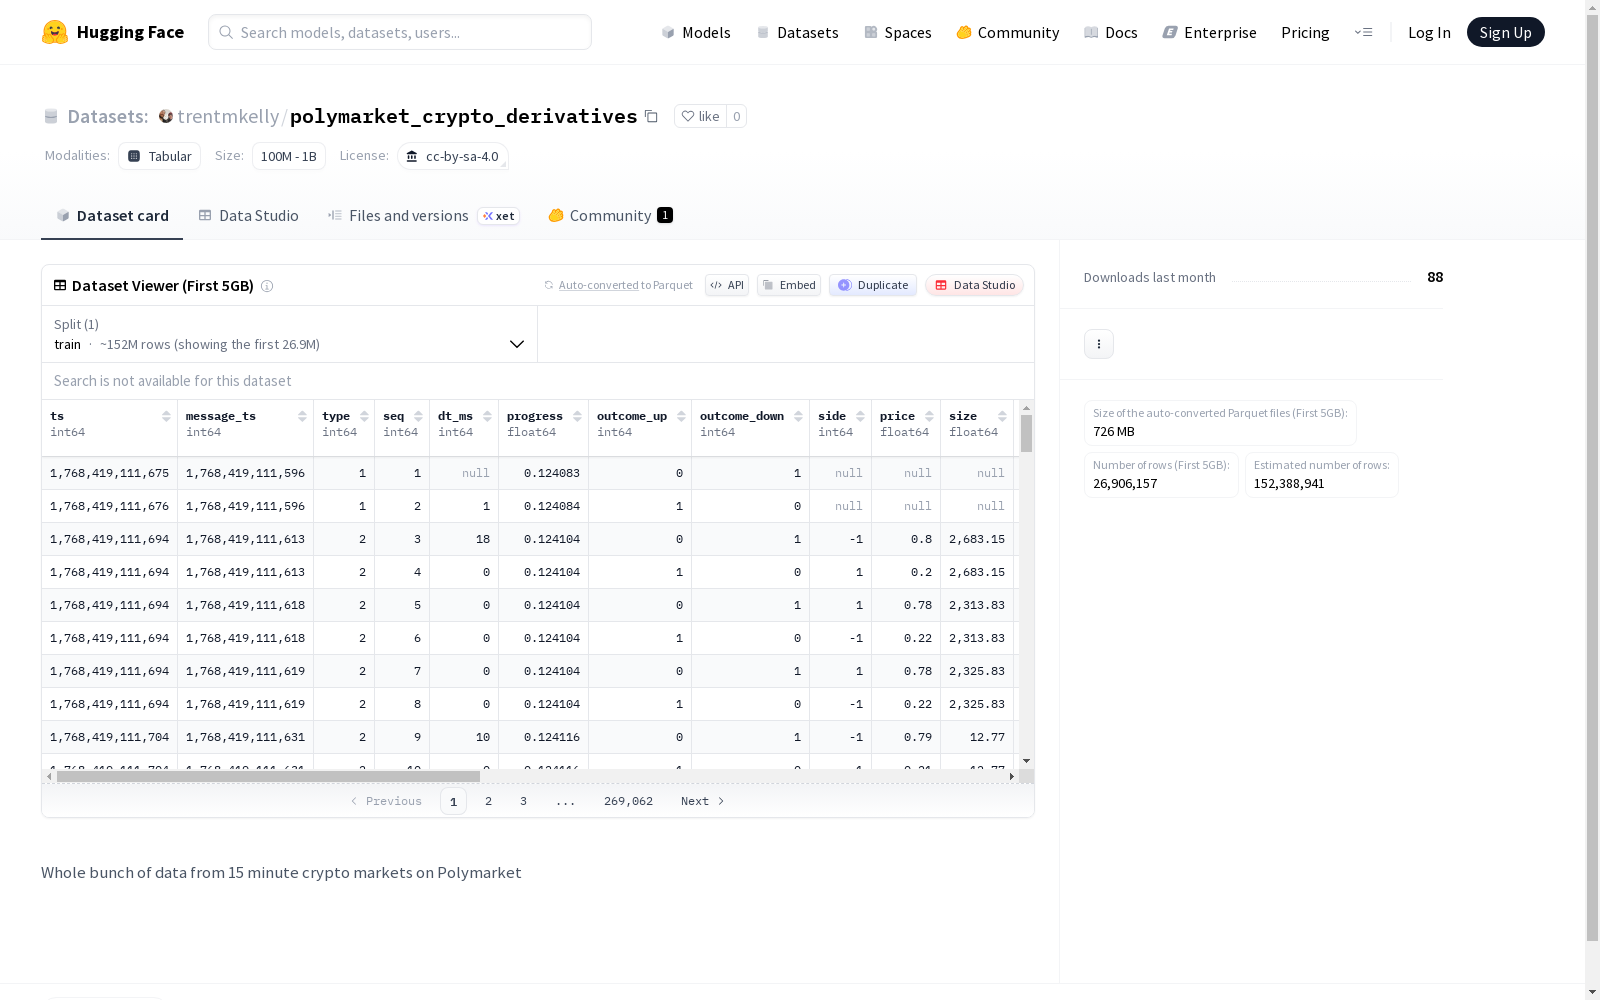Screen dimensions: 1600x1000
Task: Open Docs in the top navigation
Action: pos(1110,32)
